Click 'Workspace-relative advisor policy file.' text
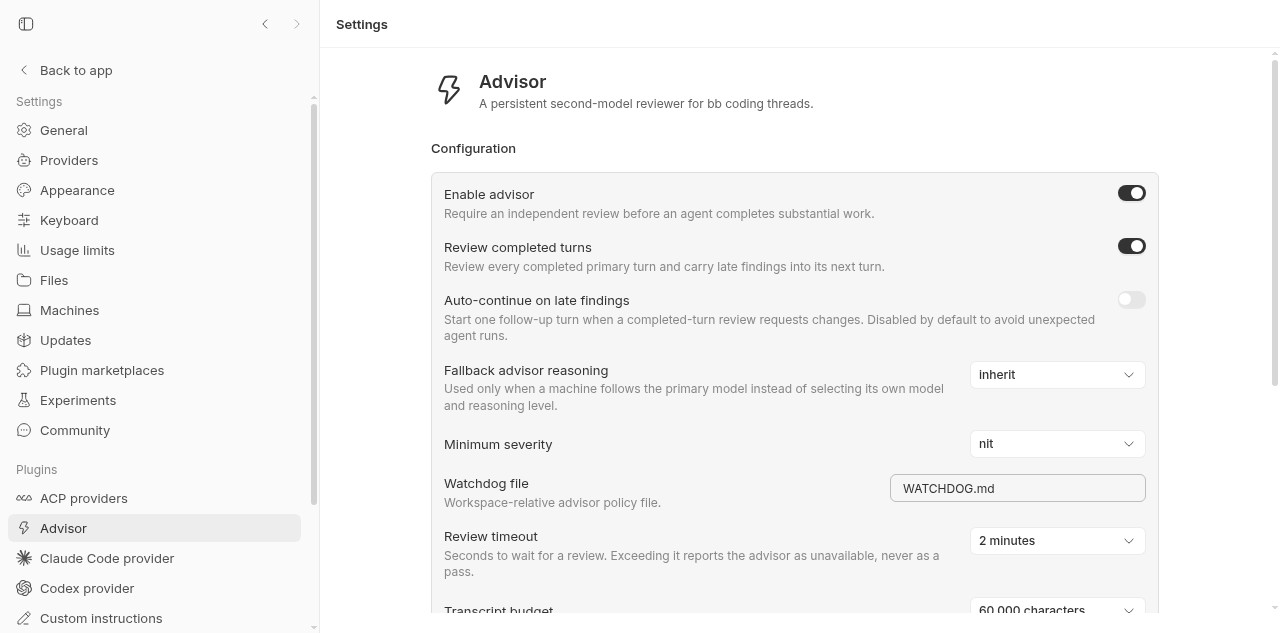The image size is (1280, 633). click(x=552, y=503)
